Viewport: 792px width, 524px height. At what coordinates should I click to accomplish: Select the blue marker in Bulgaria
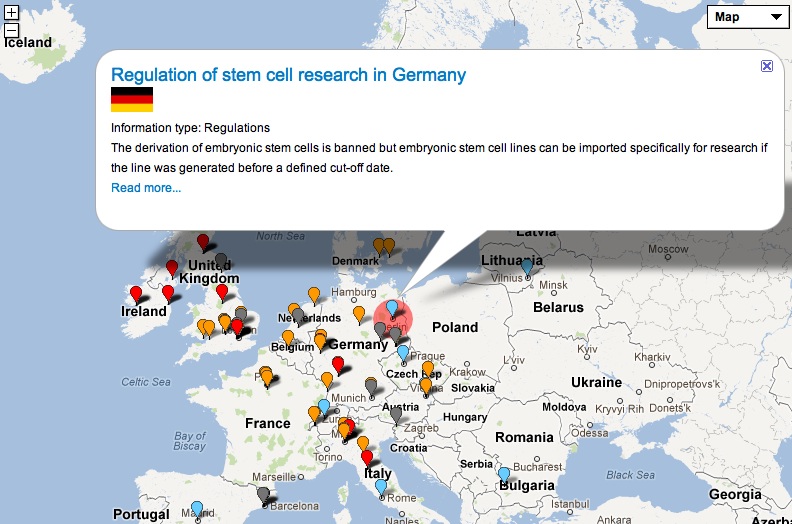click(x=505, y=474)
